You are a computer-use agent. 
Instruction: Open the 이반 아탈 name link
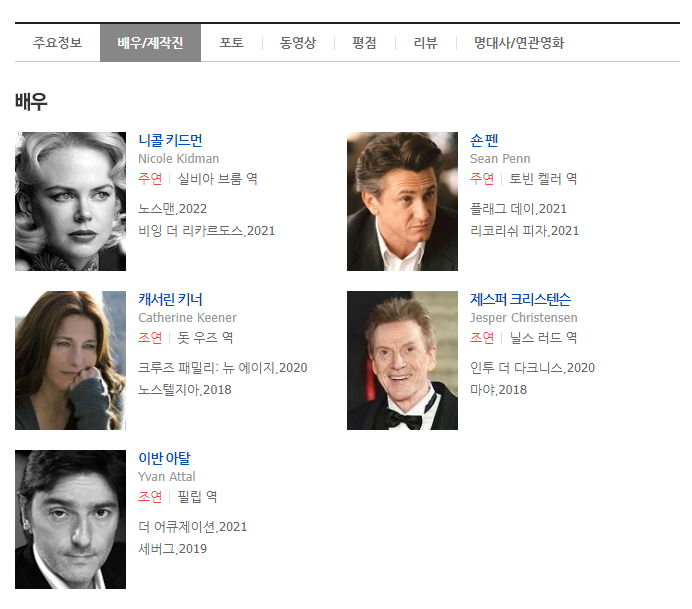point(164,458)
